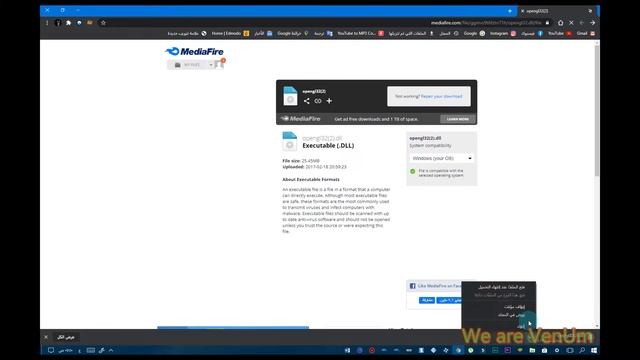Click the stop loading X button
This screenshot has height=360, width=640.
[x=571, y=23]
